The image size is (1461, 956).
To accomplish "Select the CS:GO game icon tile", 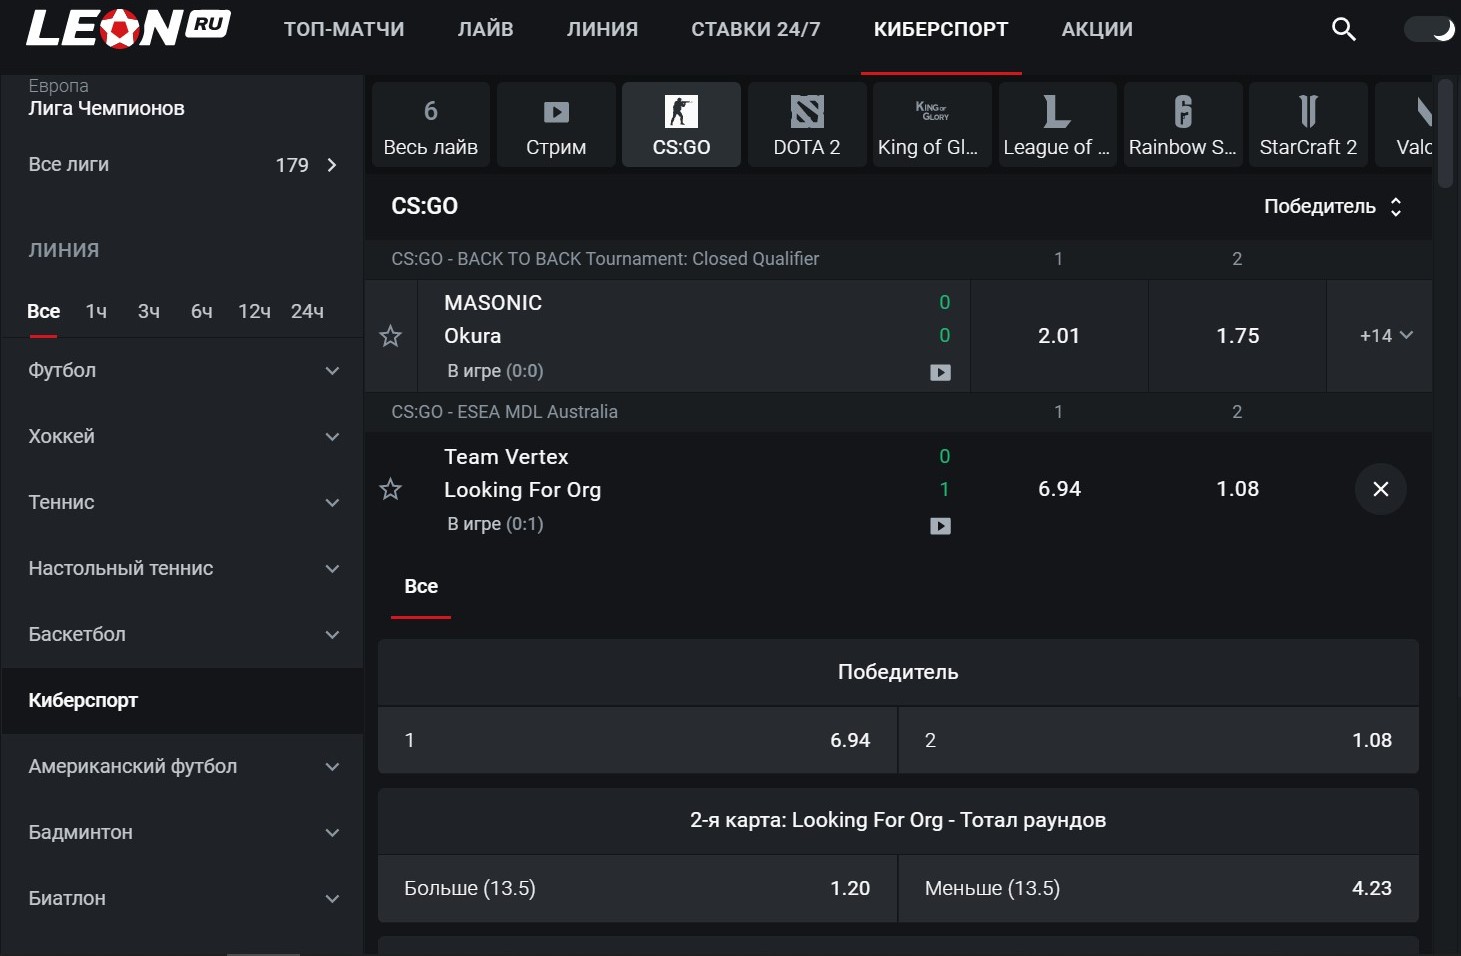I will click(681, 124).
